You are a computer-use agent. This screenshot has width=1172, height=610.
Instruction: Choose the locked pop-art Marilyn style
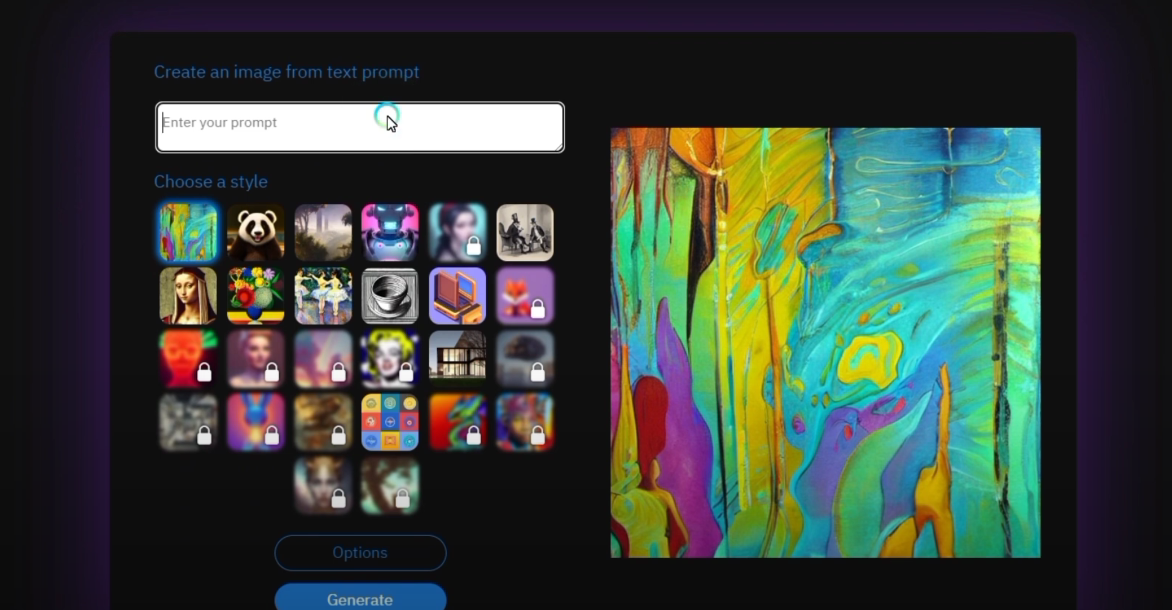(390, 360)
